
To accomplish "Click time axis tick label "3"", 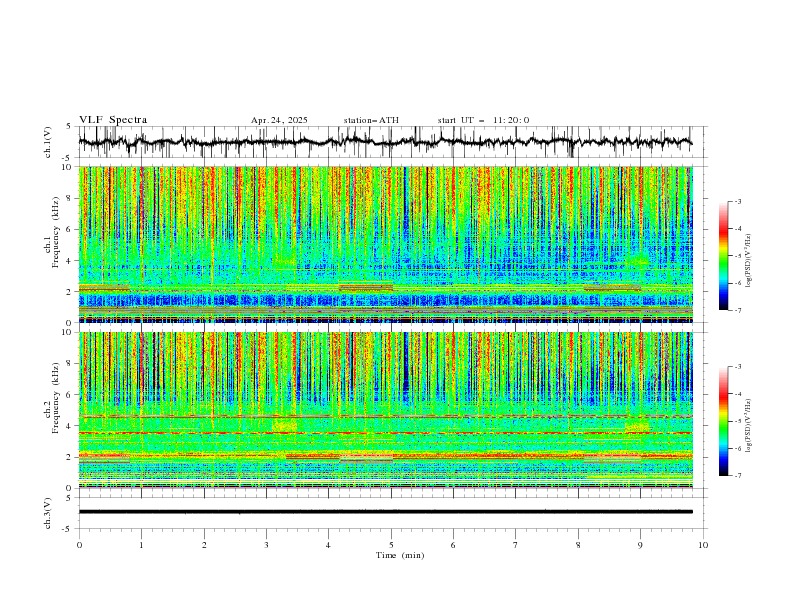I will coord(266,545).
